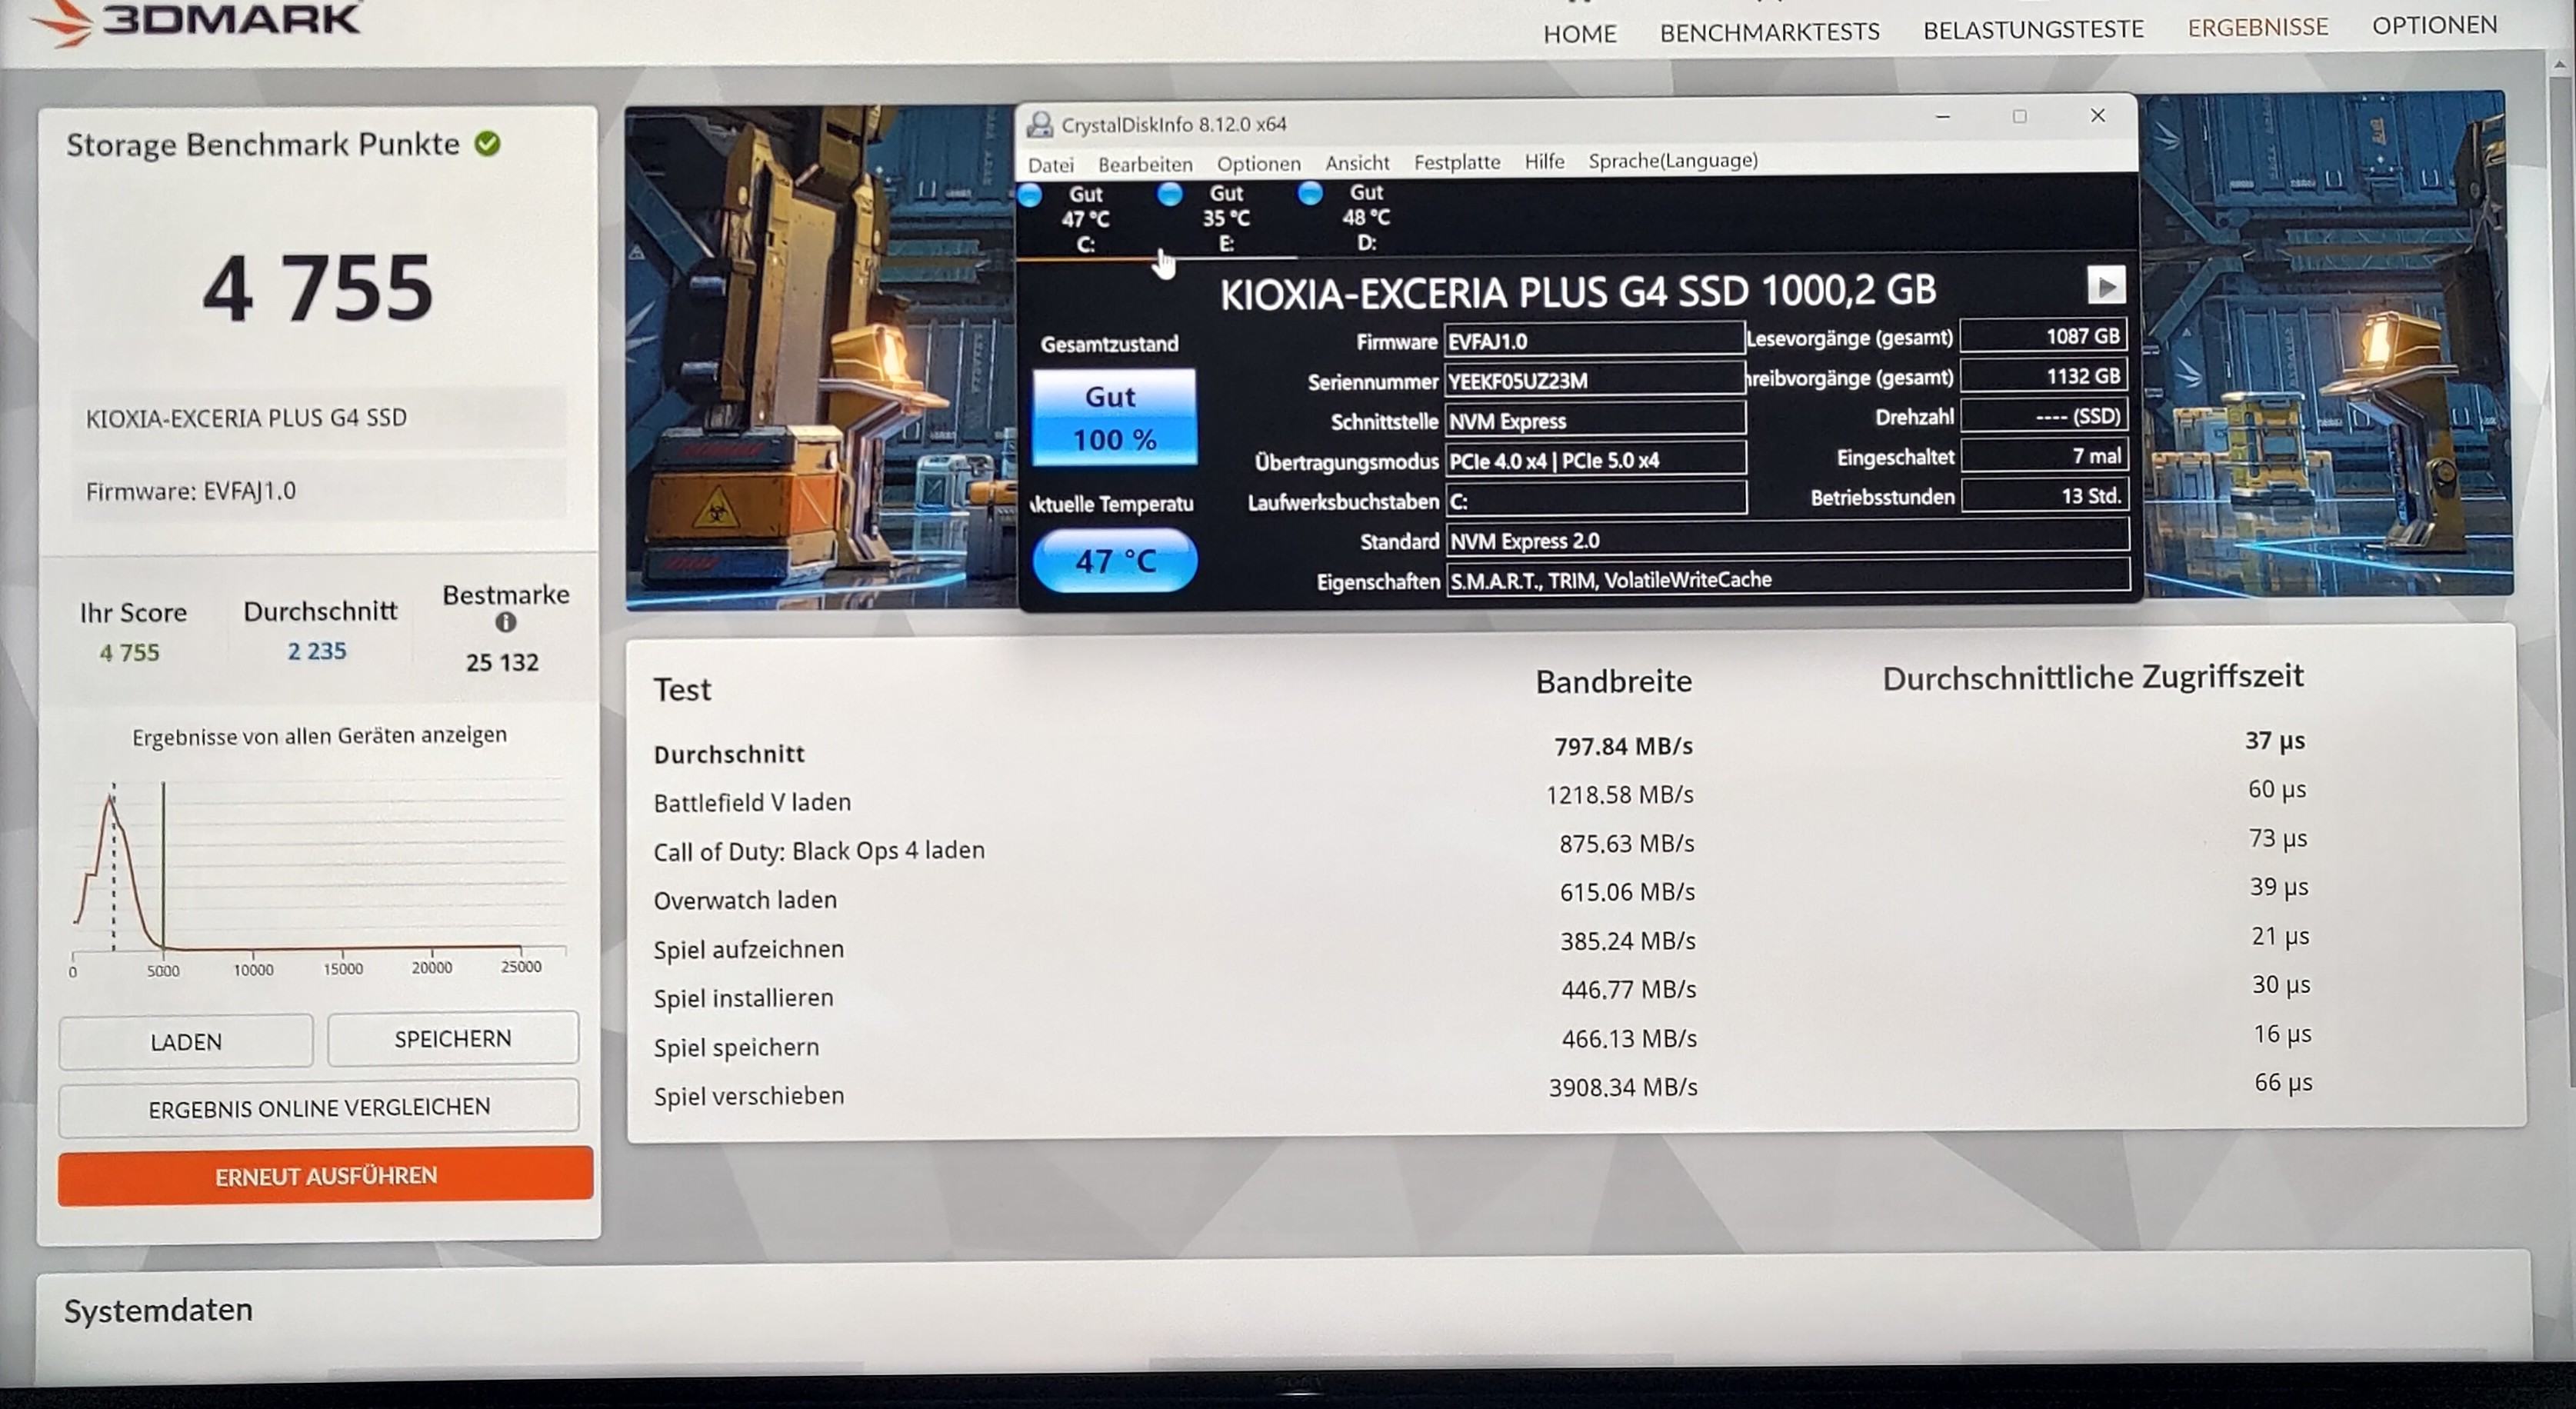Viewport: 2576px width, 1409px height.
Task: Click the 3908.34 MB/s bandwidth value
Action: [x=1623, y=1087]
